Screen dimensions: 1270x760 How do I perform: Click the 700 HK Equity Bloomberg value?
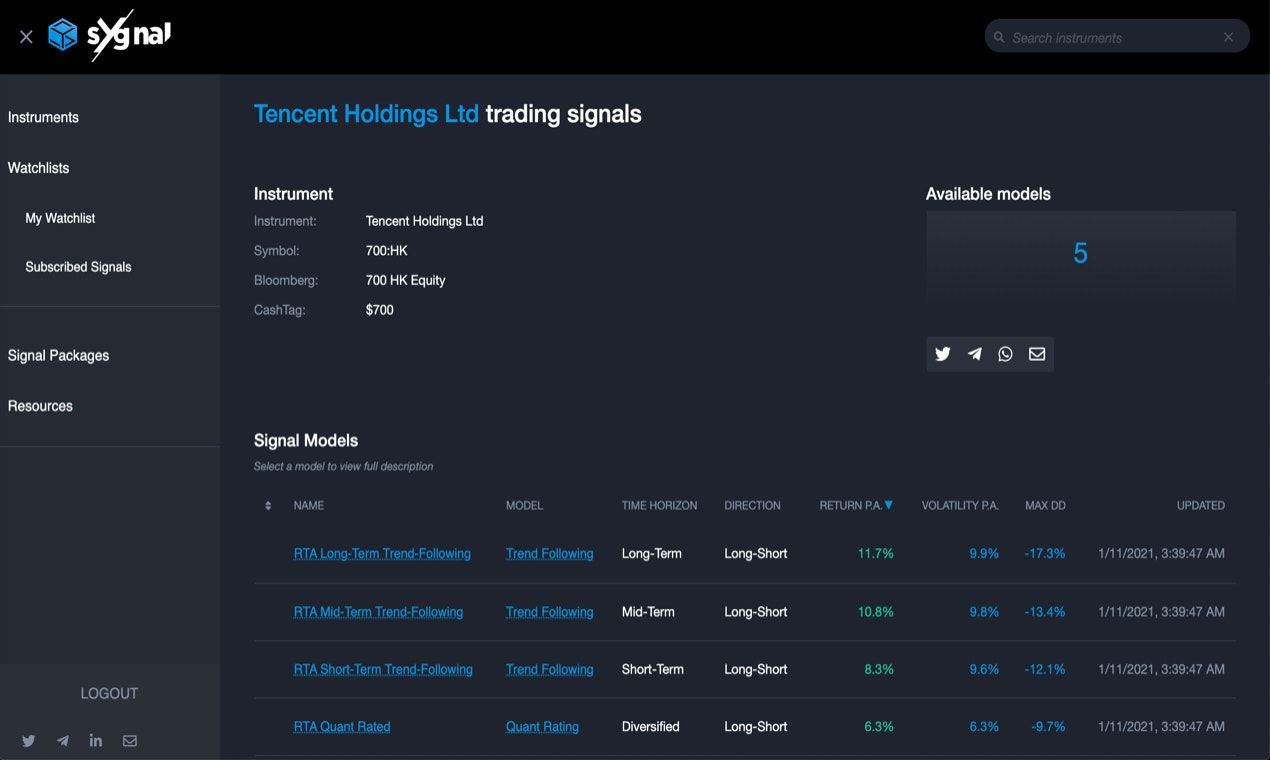pos(406,280)
